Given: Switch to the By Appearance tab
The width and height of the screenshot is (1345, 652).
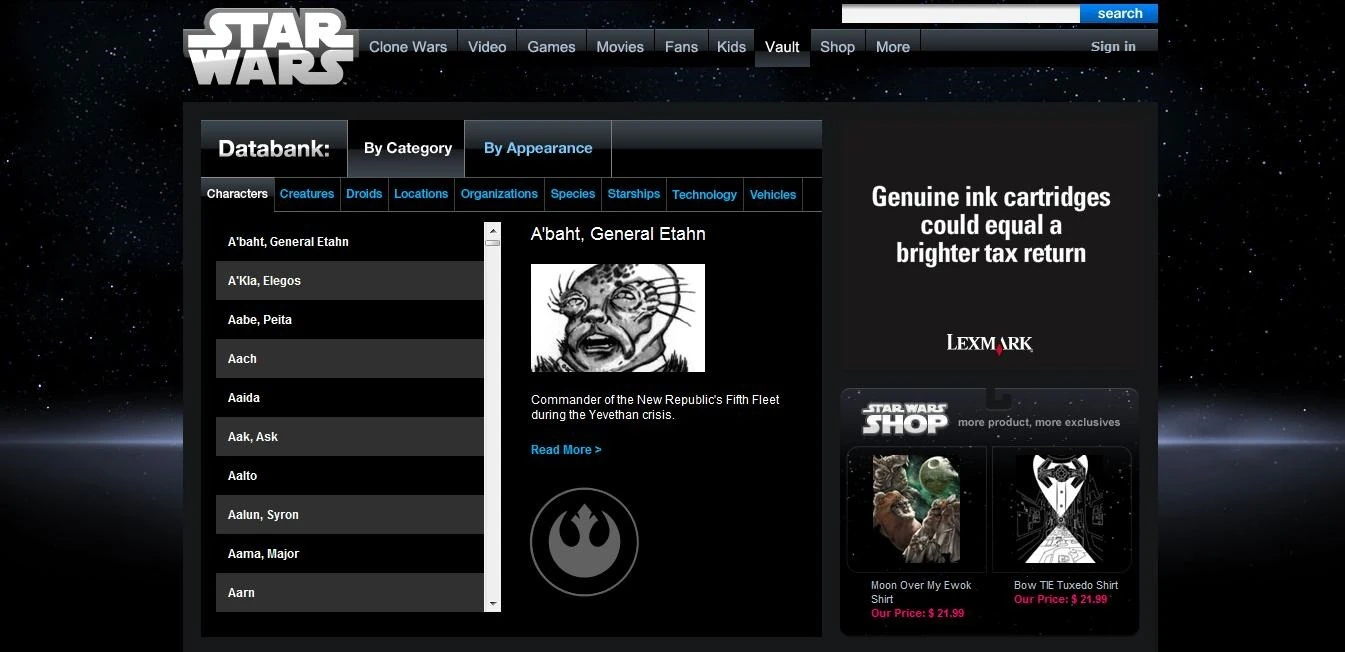Looking at the screenshot, I should [x=538, y=148].
